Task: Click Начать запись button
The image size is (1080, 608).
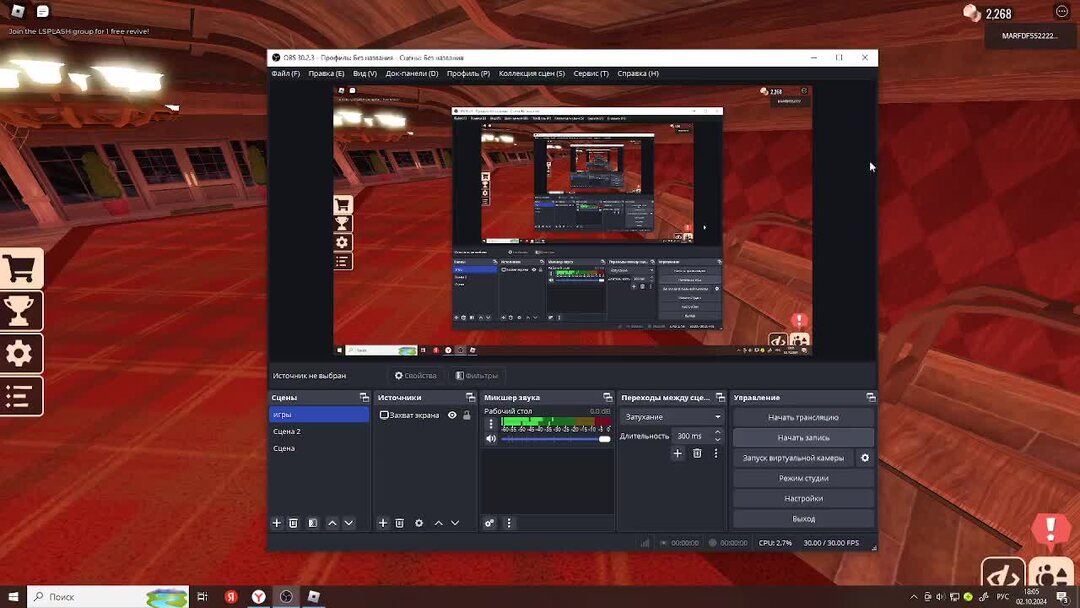Action: pos(804,438)
